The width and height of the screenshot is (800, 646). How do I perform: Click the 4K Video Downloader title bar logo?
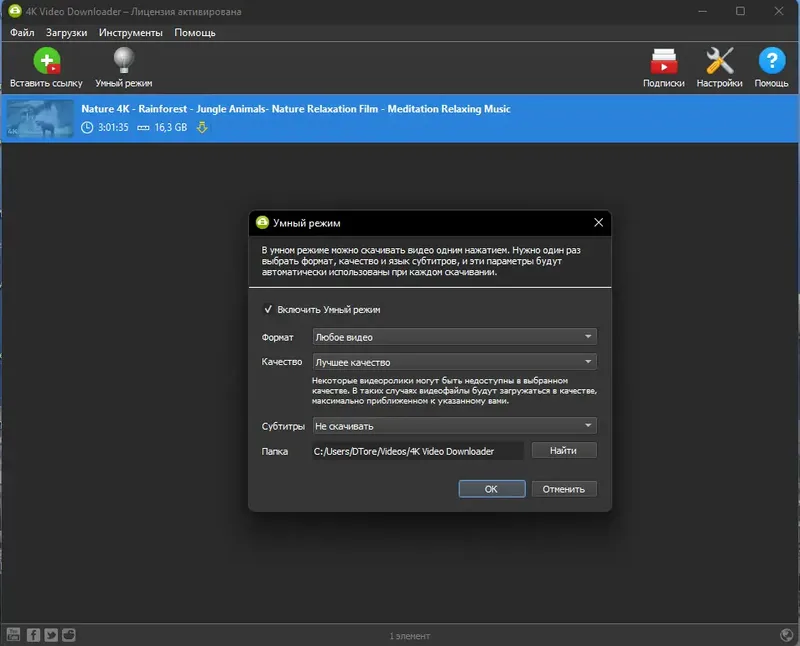point(15,11)
